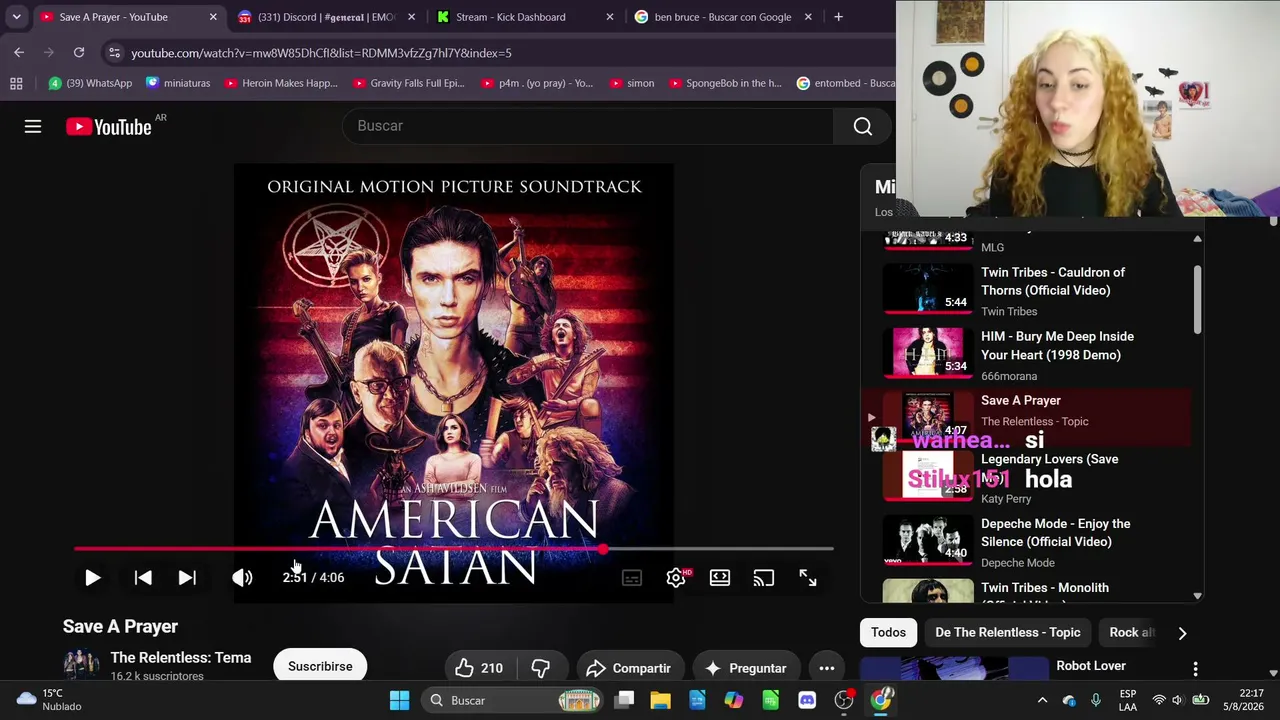Open the Gravity Falls Full Epi... bookmark
Viewport: 1280px width, 720px height.
pyautogui.click(x=407, y=83)
